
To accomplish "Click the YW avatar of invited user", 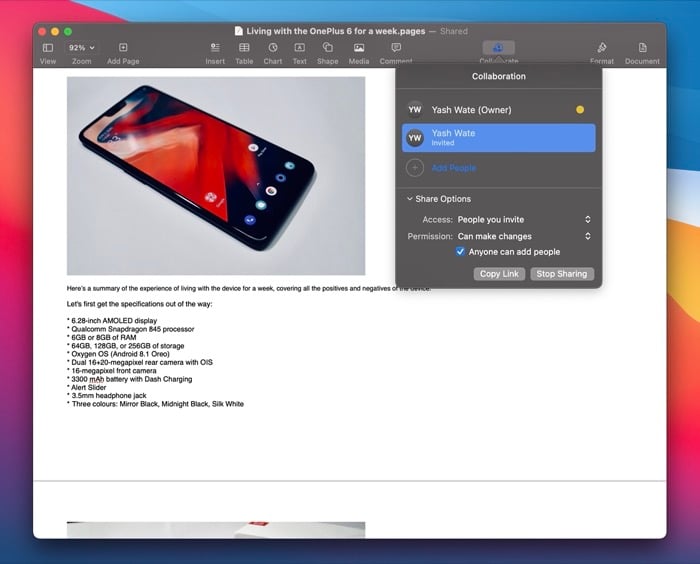I will point(415,138).
